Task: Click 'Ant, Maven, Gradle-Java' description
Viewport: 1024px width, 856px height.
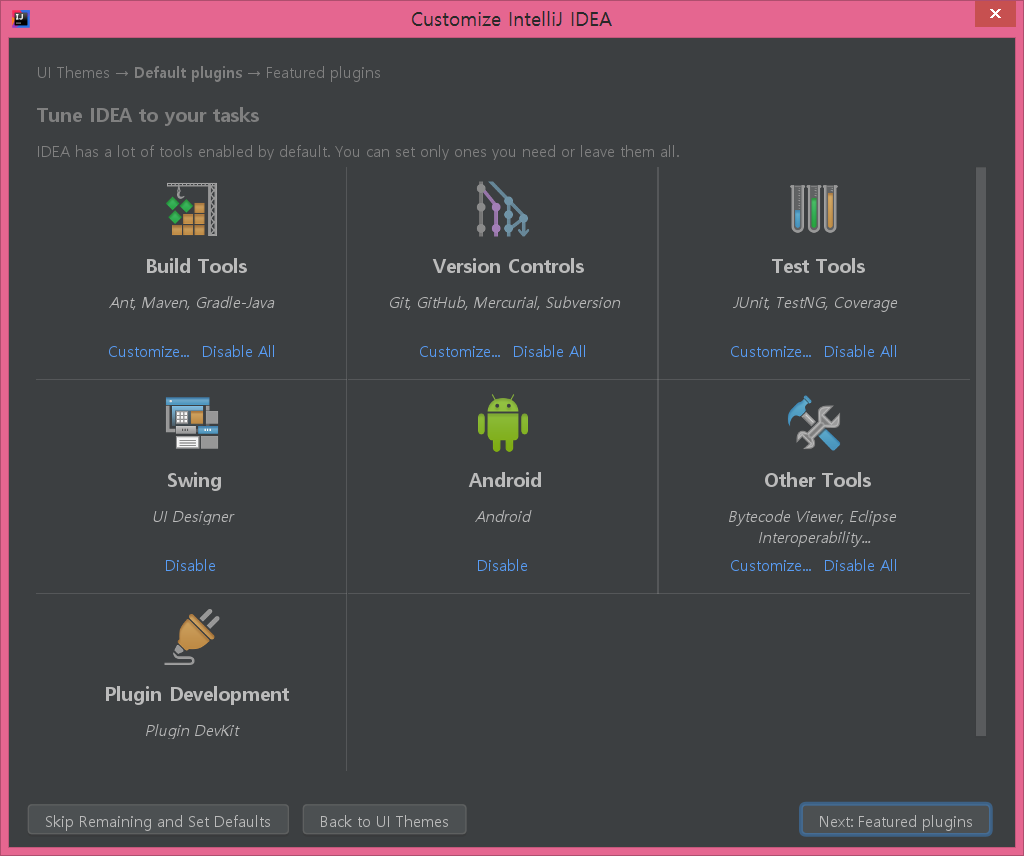Action: (192, 303)
